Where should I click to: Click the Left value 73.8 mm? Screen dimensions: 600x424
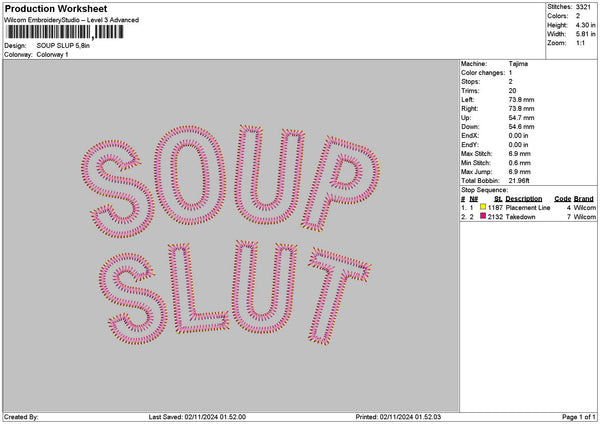tap(521, 100)
